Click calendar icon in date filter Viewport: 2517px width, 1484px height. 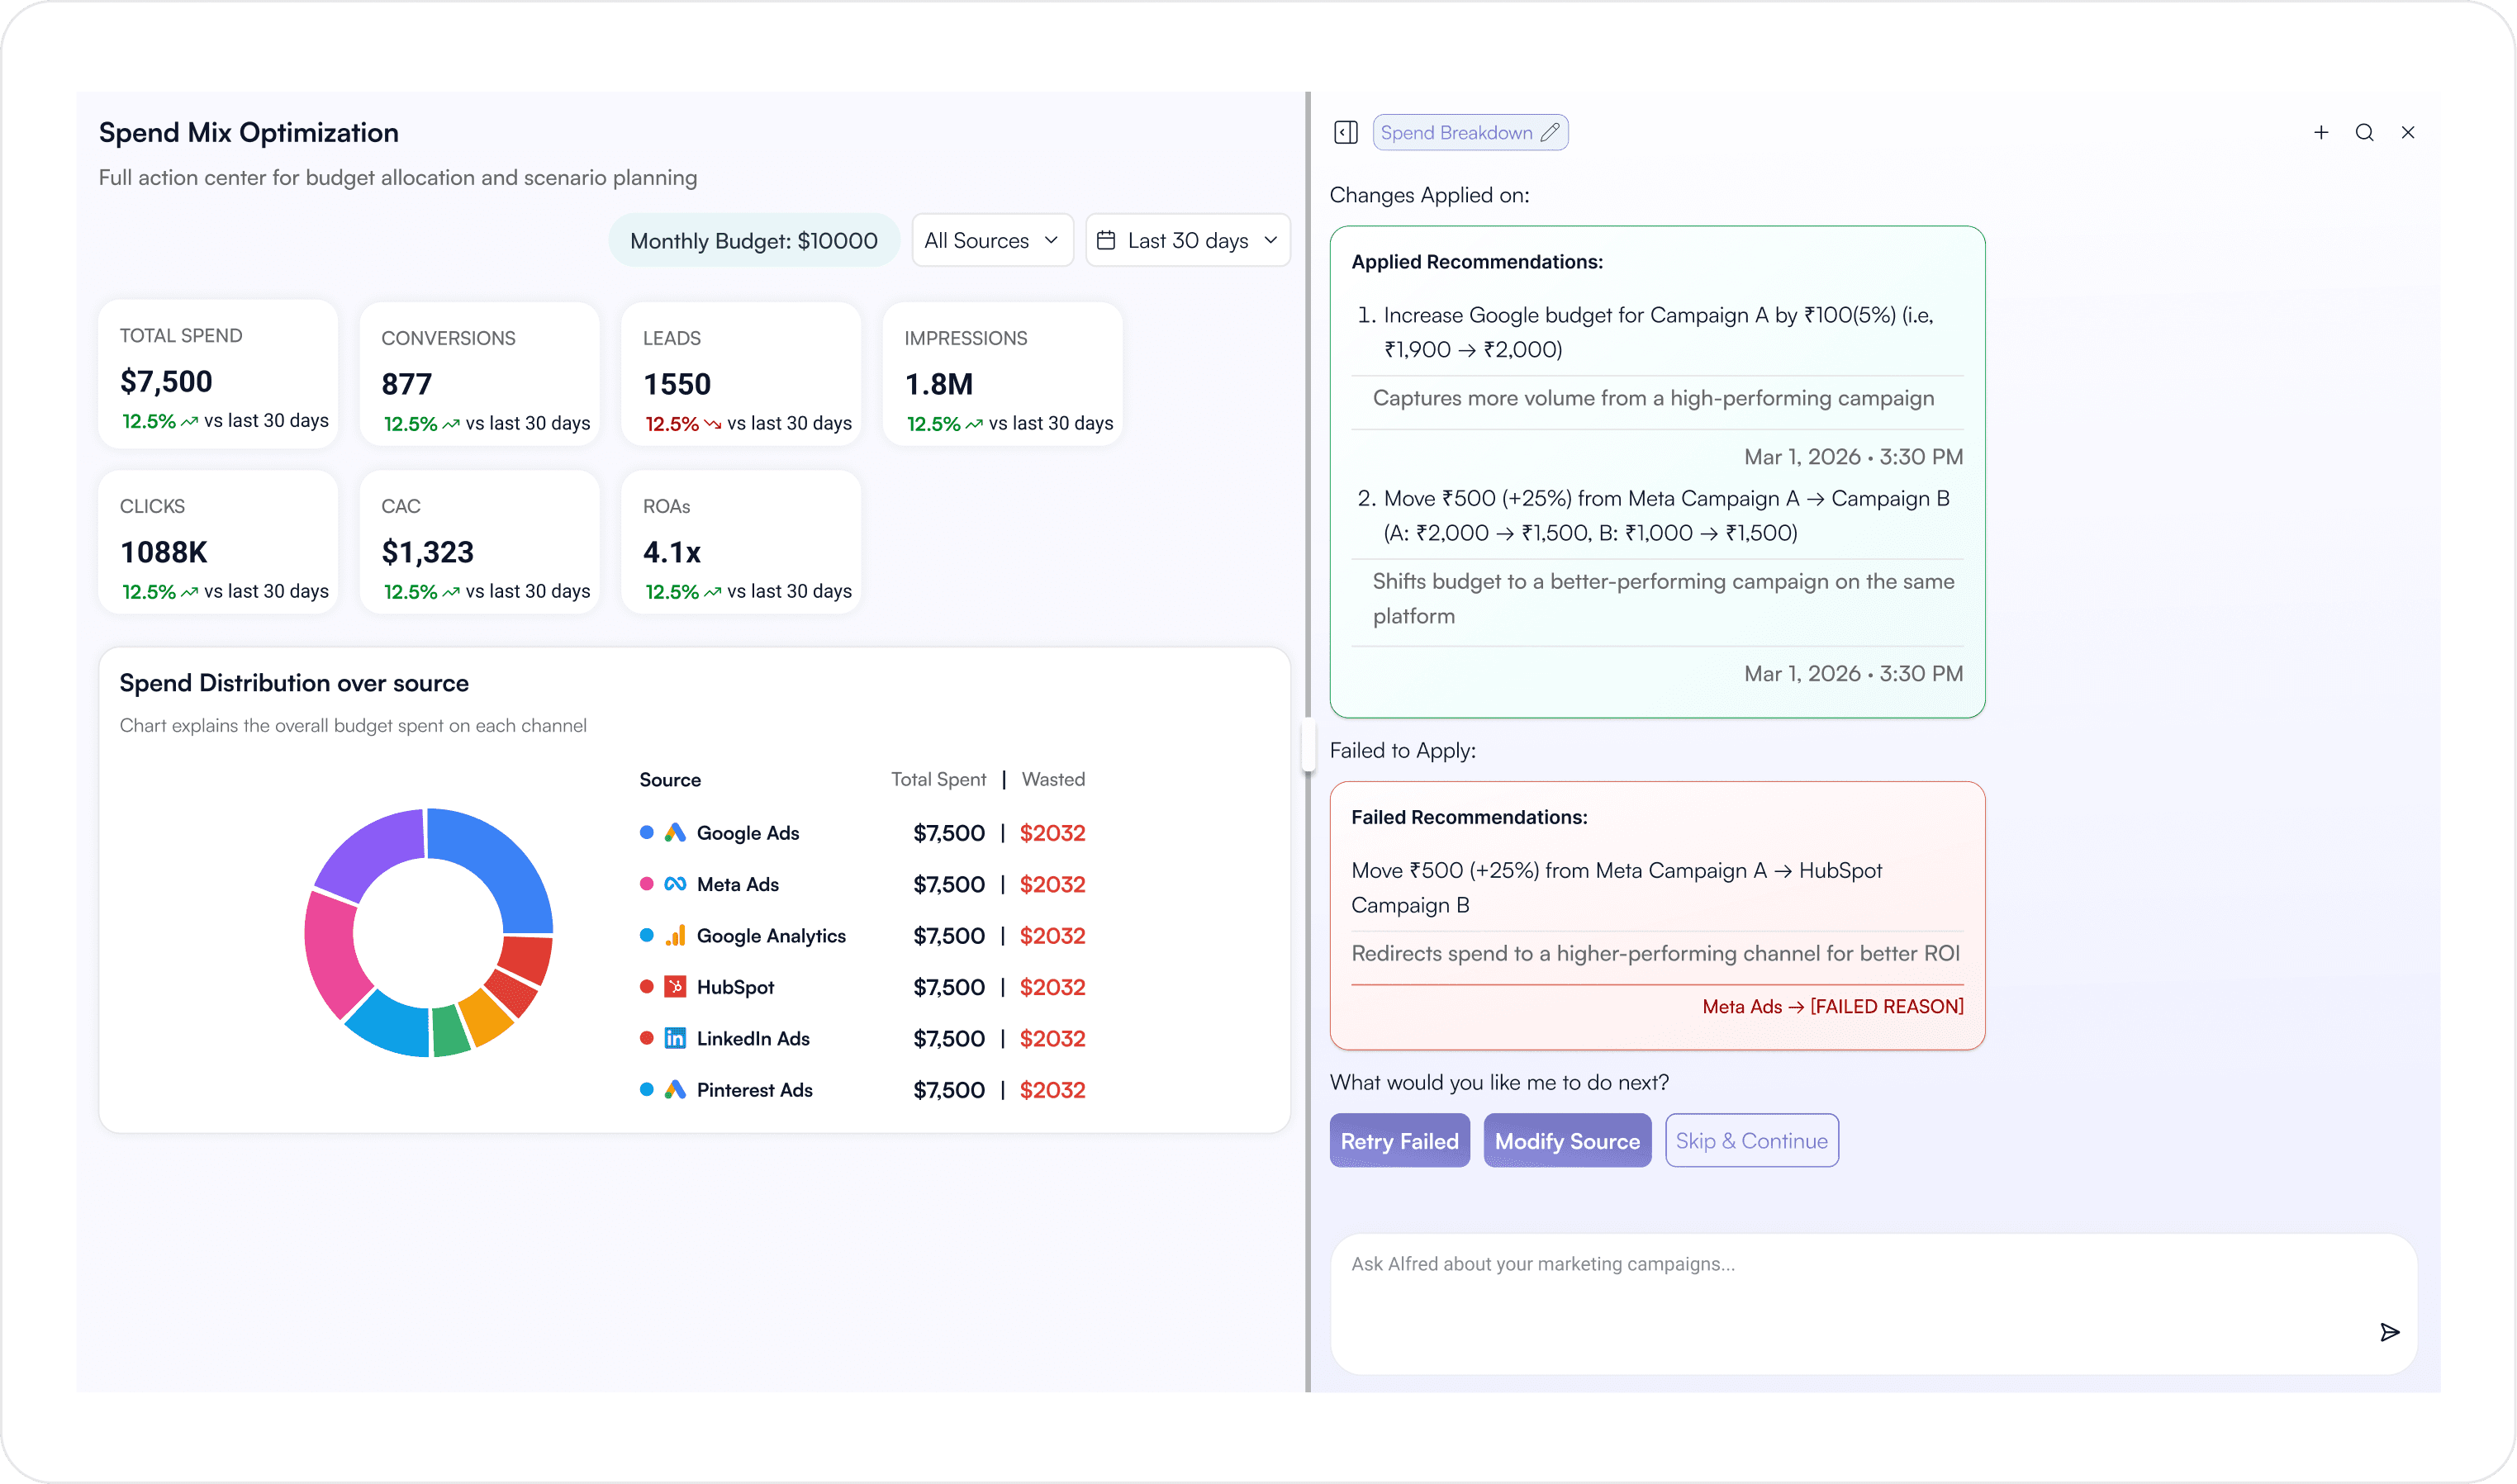(x=1106, y=241)
